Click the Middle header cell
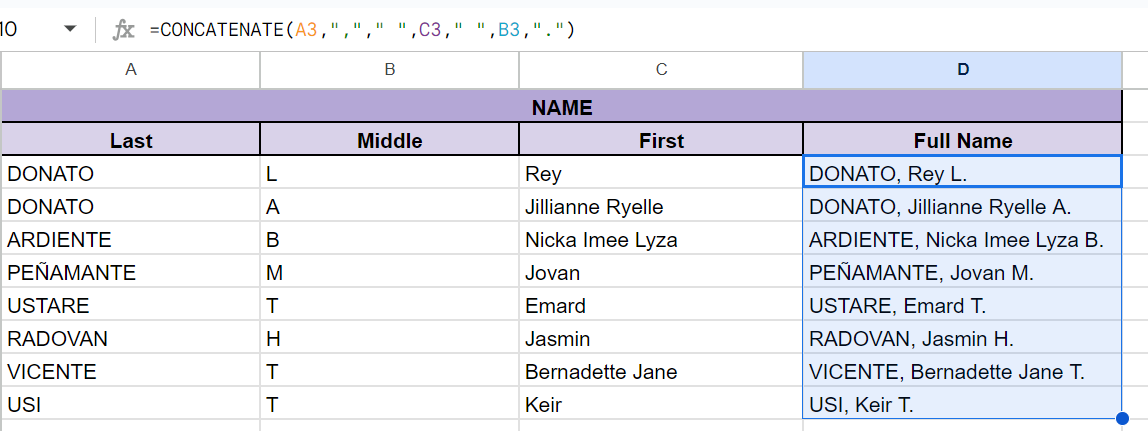This screenshot has width=1148, height=431. [x=390, y=140]
